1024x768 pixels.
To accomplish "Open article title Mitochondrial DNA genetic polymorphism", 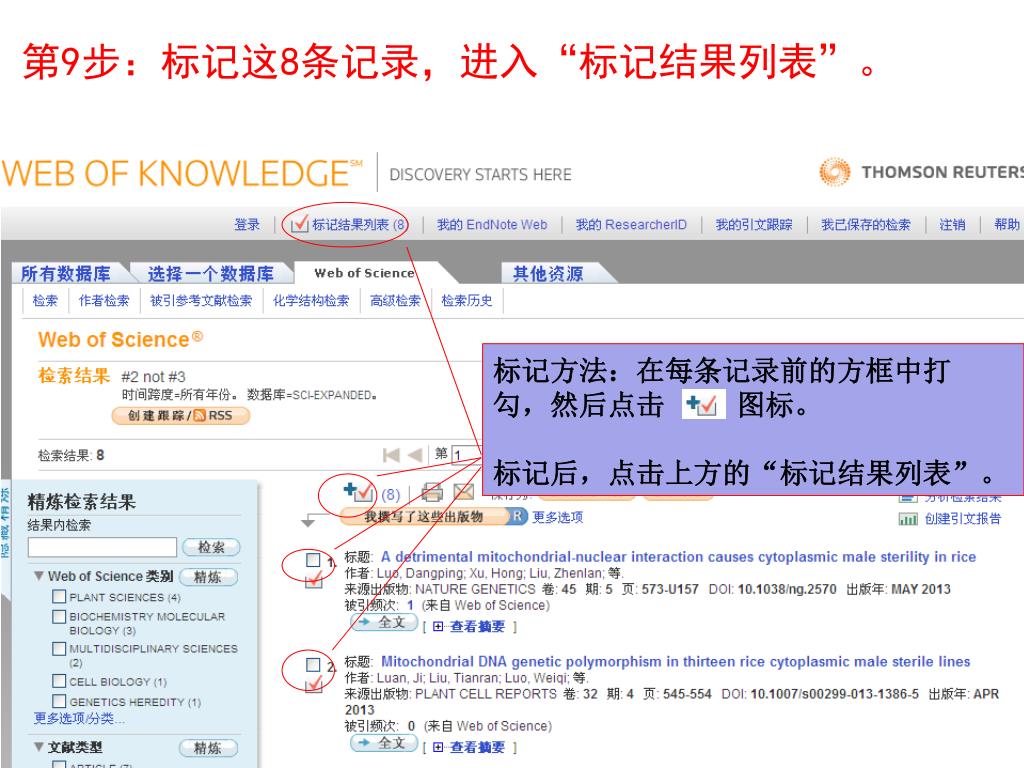I will (x=675, y=662).
